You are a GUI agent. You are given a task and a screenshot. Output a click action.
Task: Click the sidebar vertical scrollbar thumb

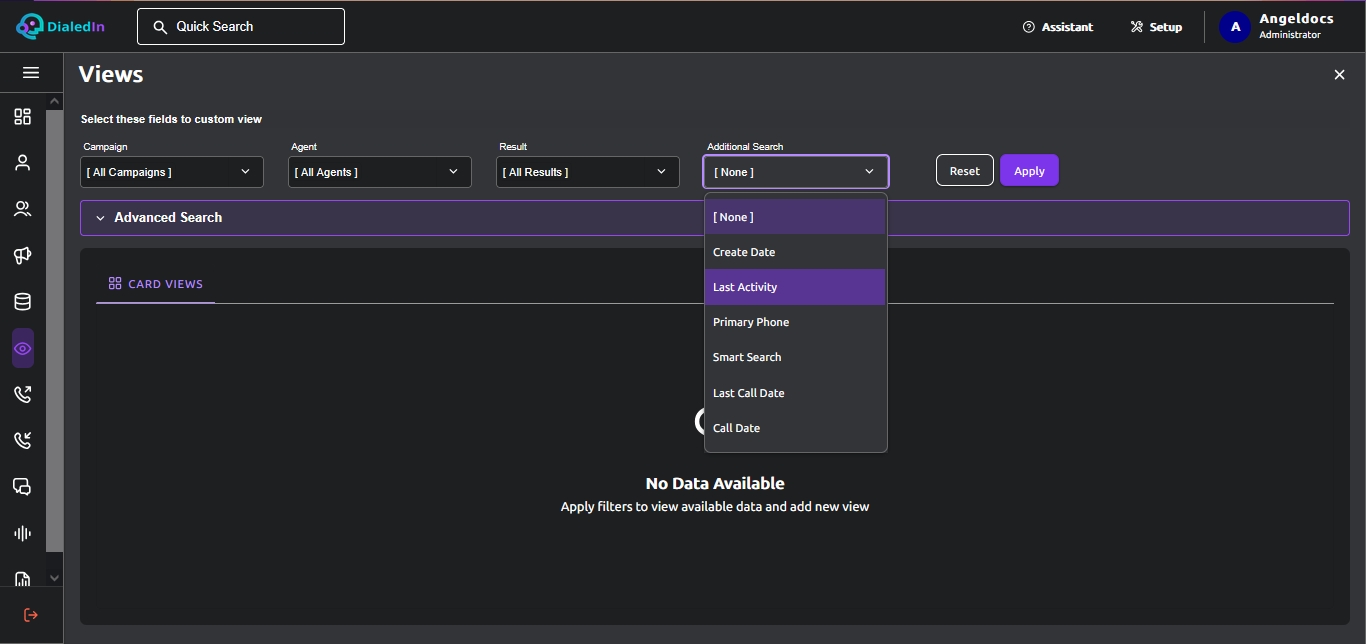(x=54, y=331)
